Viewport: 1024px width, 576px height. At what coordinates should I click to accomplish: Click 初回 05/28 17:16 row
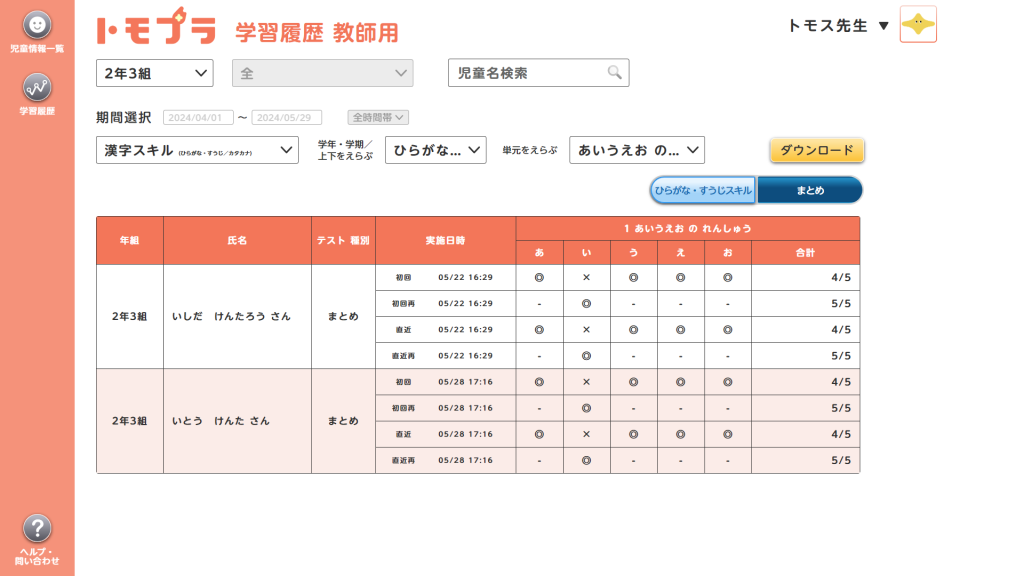tap(618, 382)
